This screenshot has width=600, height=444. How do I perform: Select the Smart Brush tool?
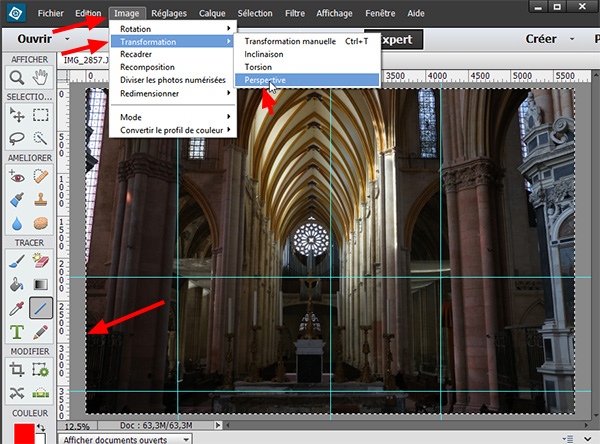[x=17, y=199]
